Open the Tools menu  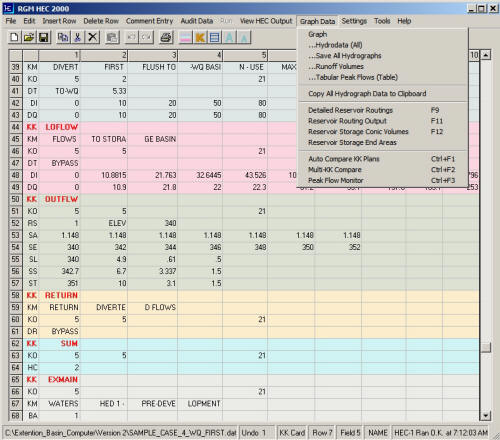click(382, 21)
